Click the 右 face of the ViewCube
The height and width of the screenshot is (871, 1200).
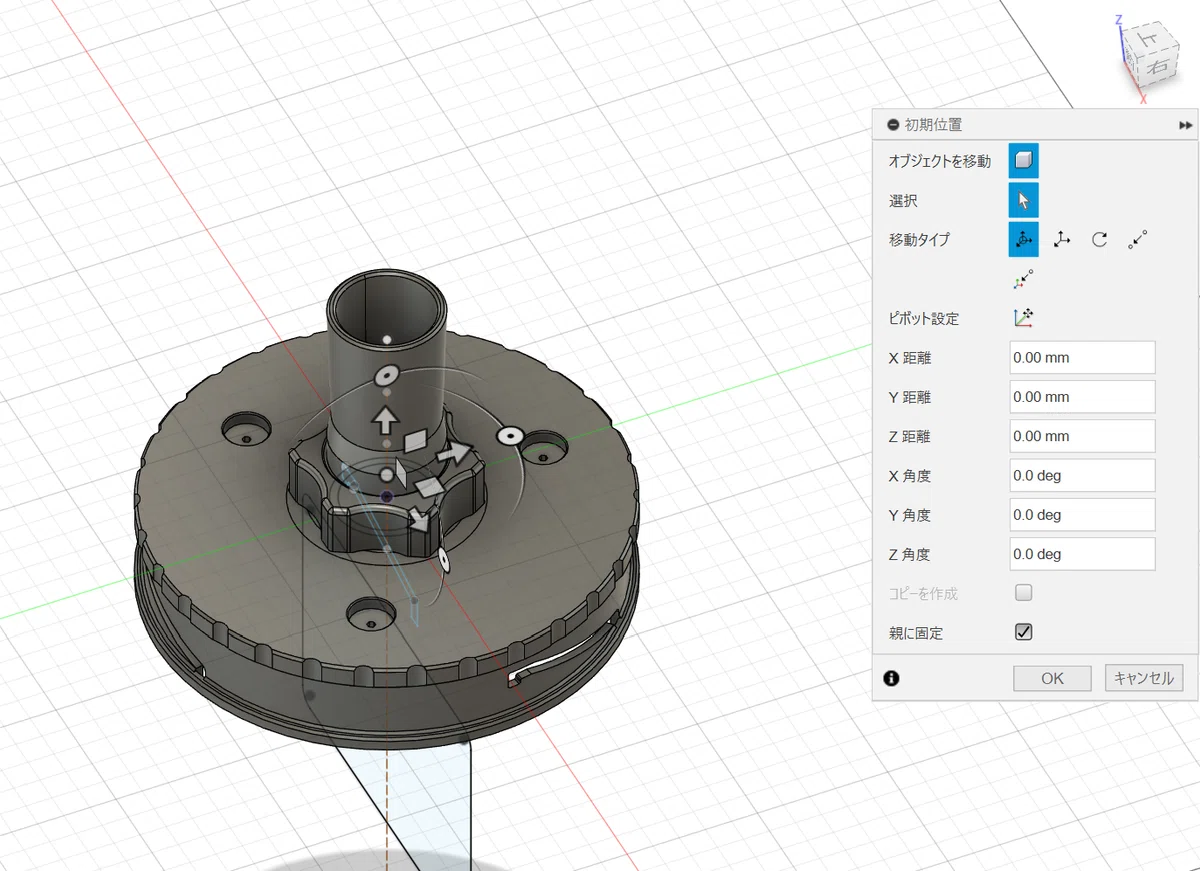1158,68
